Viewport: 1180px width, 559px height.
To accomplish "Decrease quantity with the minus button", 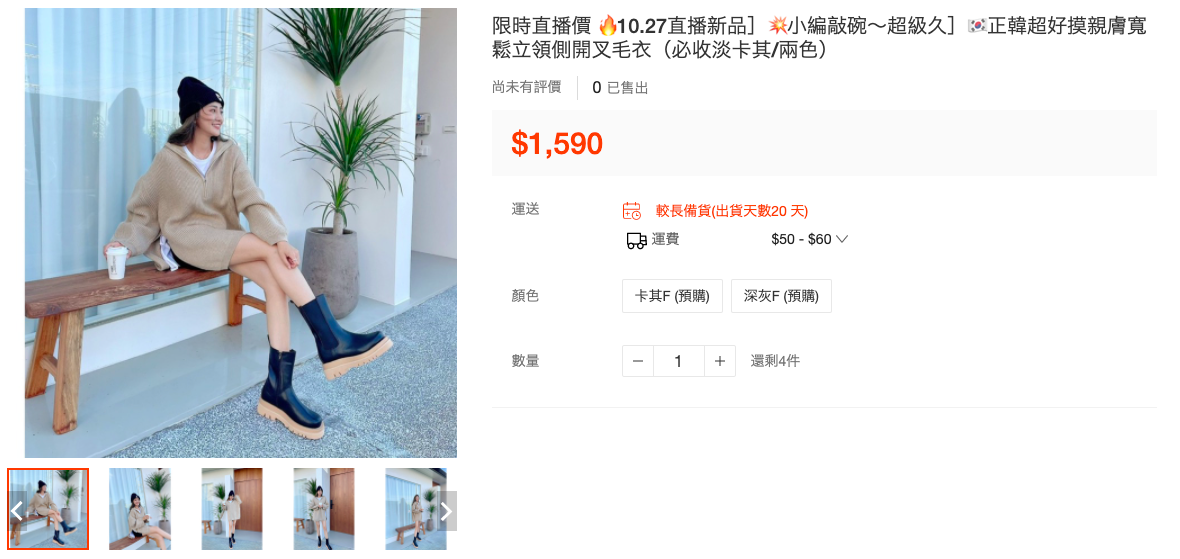I will coord(638,361).
